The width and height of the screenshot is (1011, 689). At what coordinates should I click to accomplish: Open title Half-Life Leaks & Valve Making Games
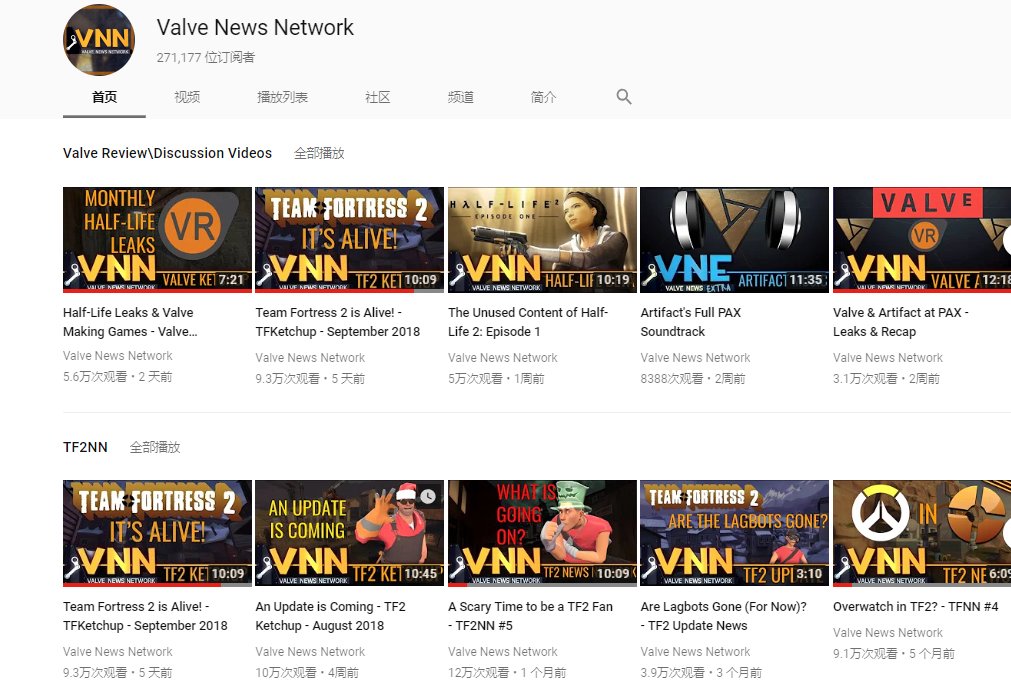(130, 322)
